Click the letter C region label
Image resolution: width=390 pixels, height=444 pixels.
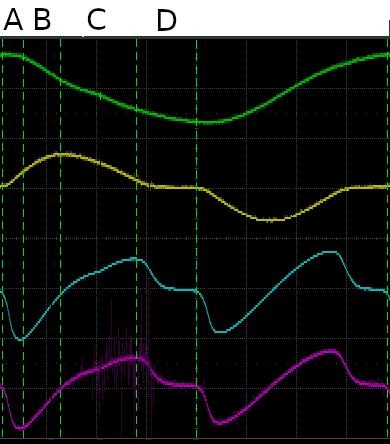pyautogui.click(x=96, y=20)
